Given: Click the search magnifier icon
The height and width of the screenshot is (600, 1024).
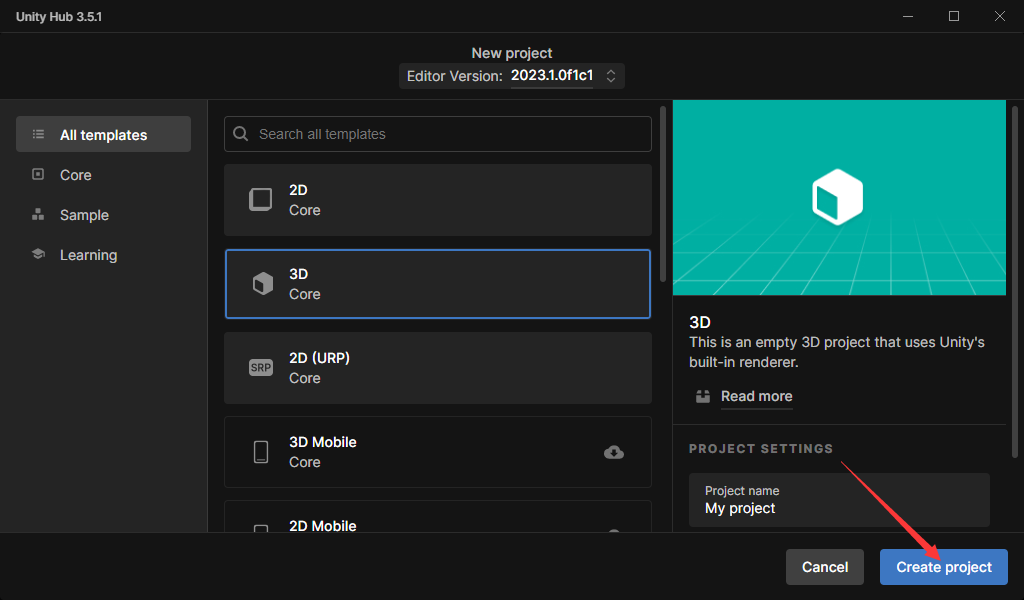Looking at the screenshot, I should click(x=241, y=134).
